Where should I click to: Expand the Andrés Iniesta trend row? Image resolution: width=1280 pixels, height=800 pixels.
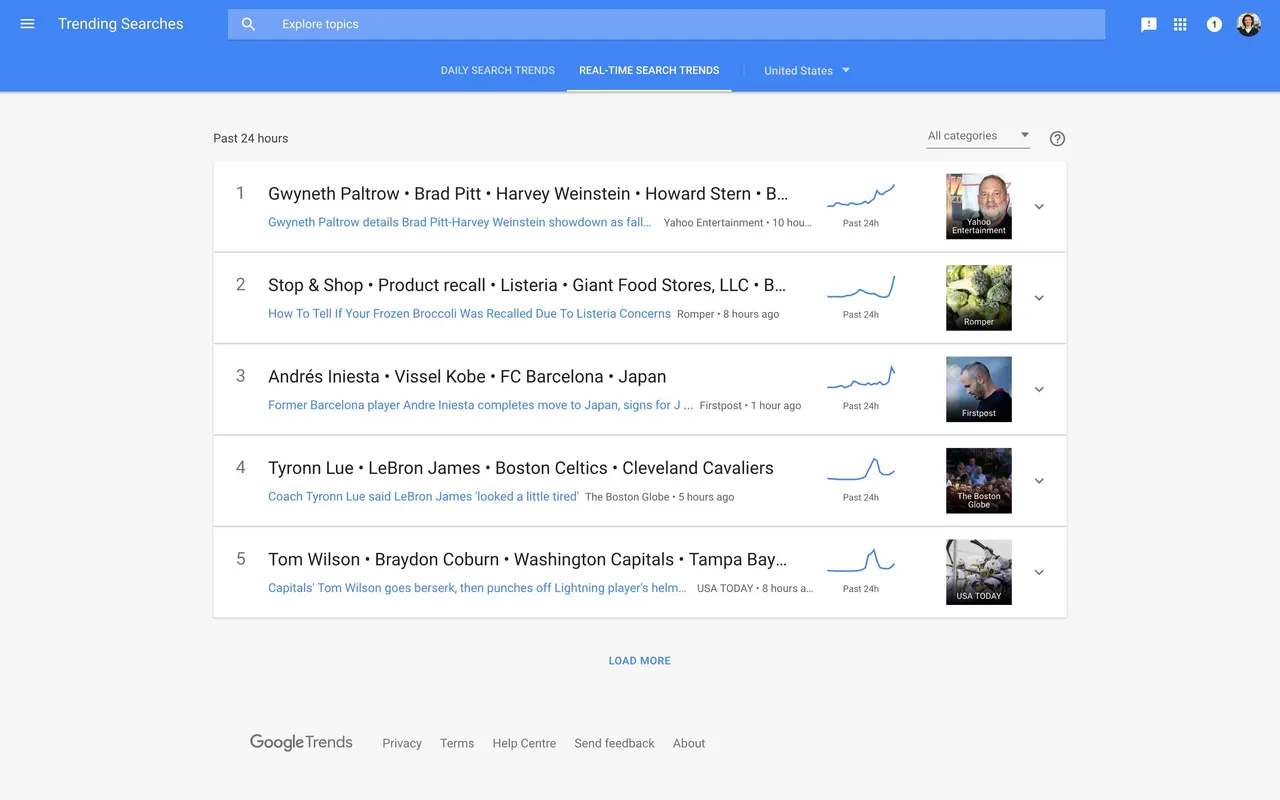point(1039,390)
